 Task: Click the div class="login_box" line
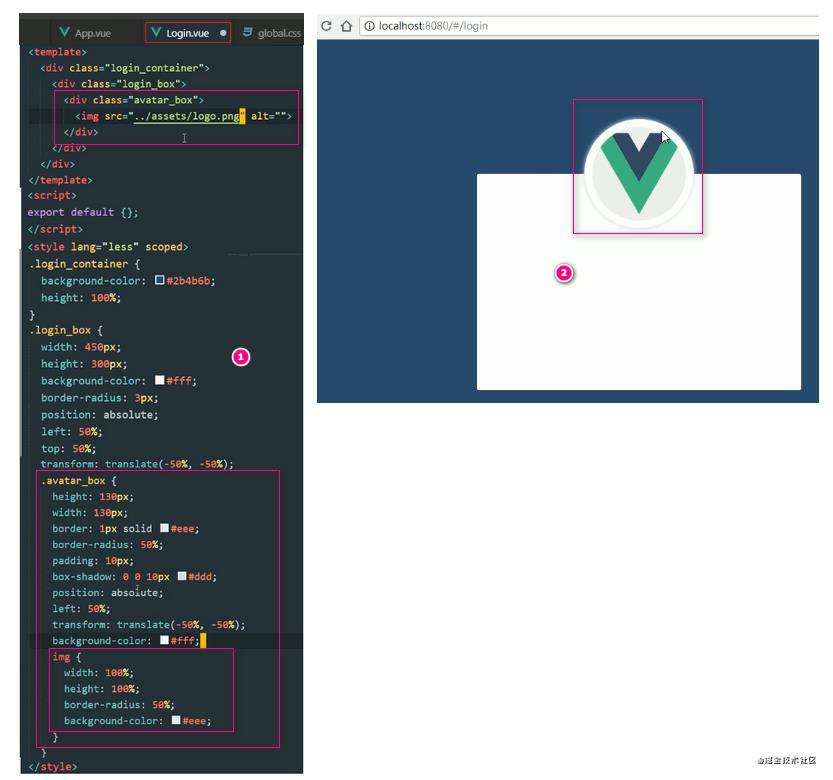coord(119,84)
